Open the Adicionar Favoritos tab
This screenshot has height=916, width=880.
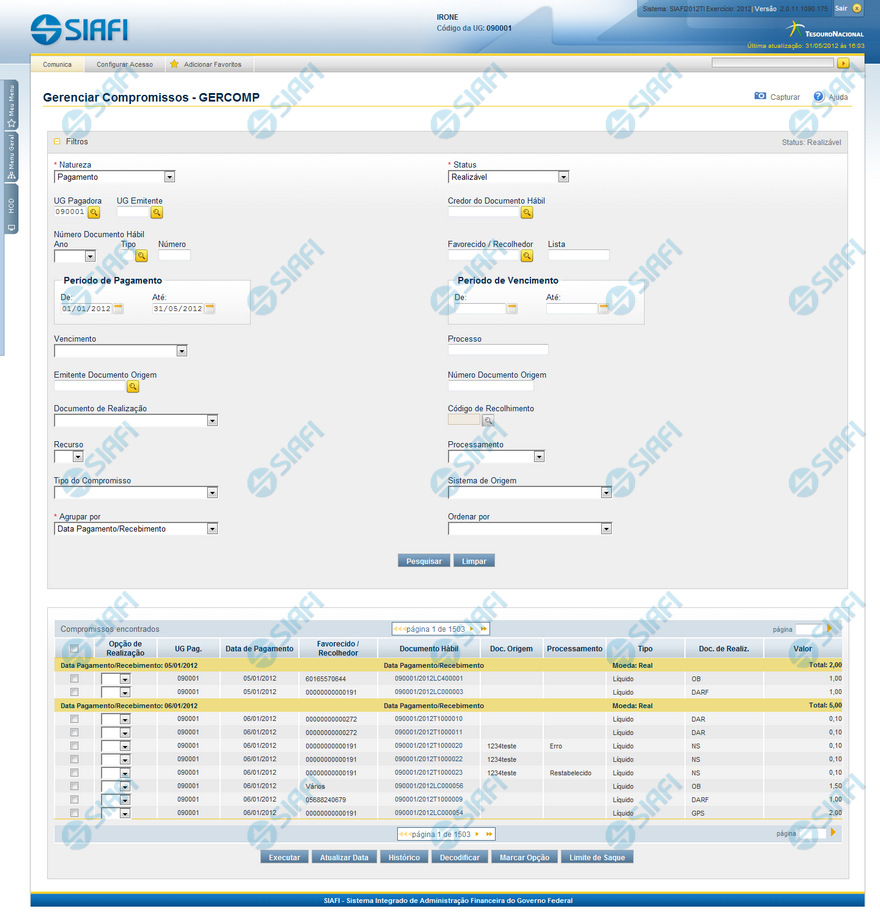click(x=212, y=64)
